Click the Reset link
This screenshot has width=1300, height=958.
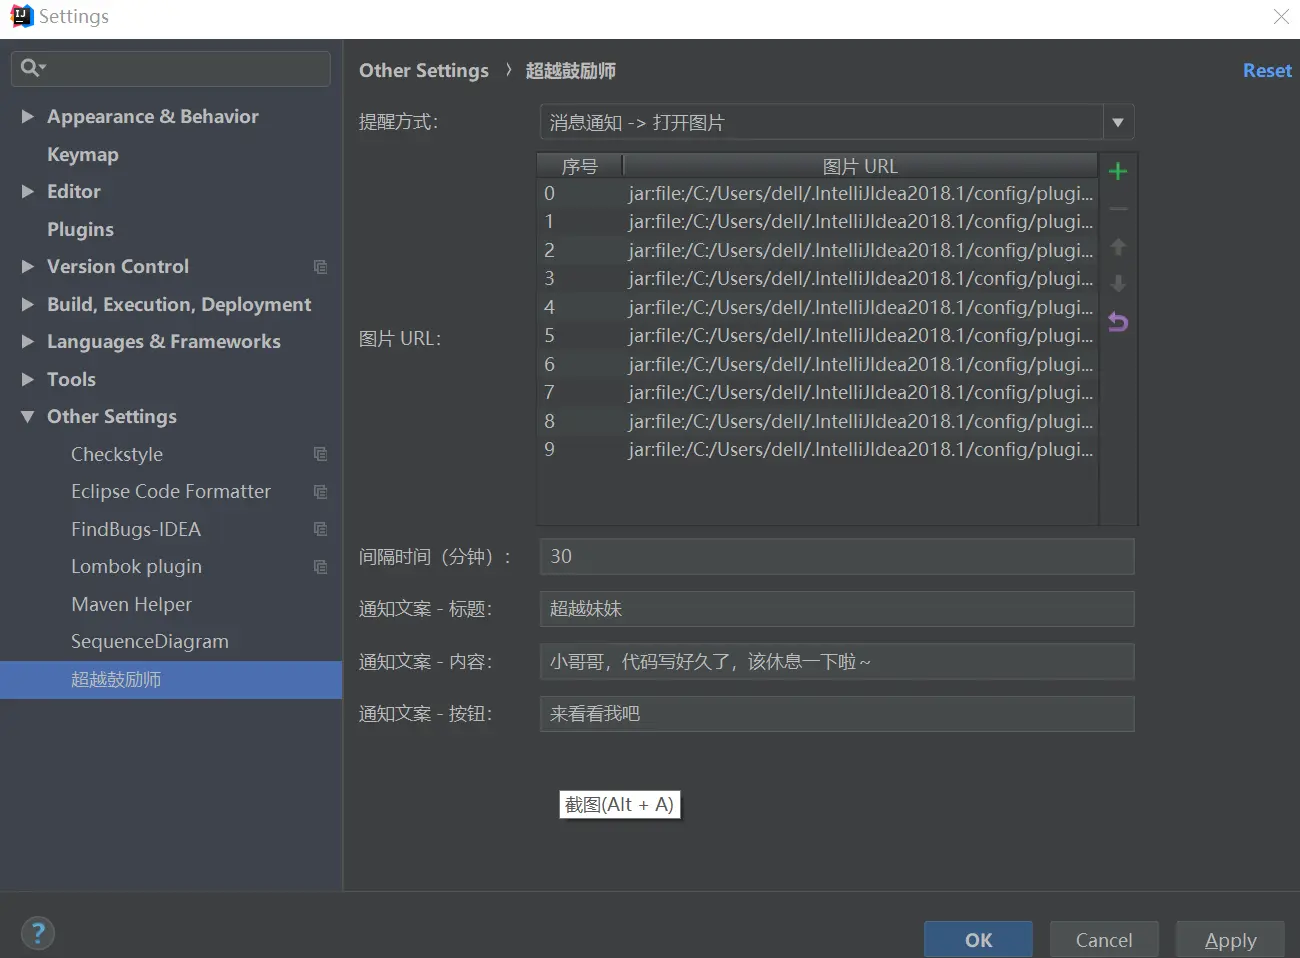pyautogui.click(x=1267, y=71)
